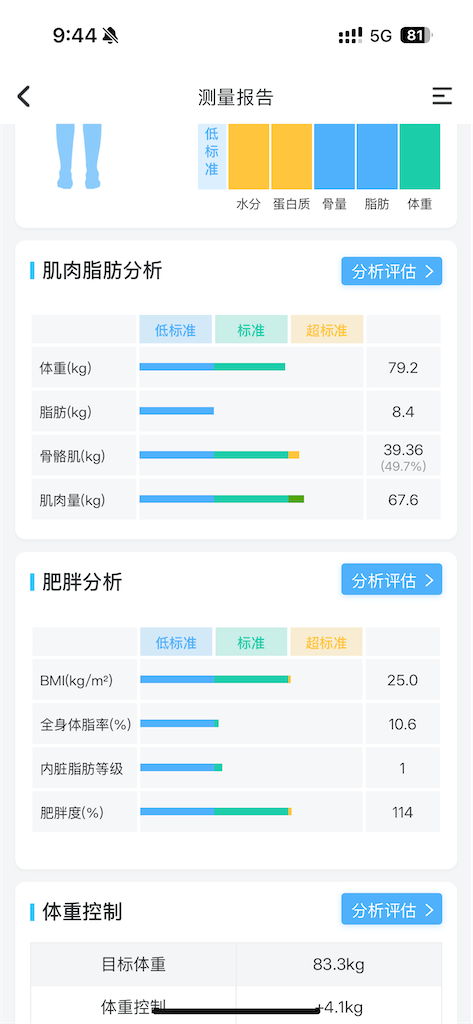Select the orange 蛋白质 bar
The image size is (473, 1024).
[291, 156]
